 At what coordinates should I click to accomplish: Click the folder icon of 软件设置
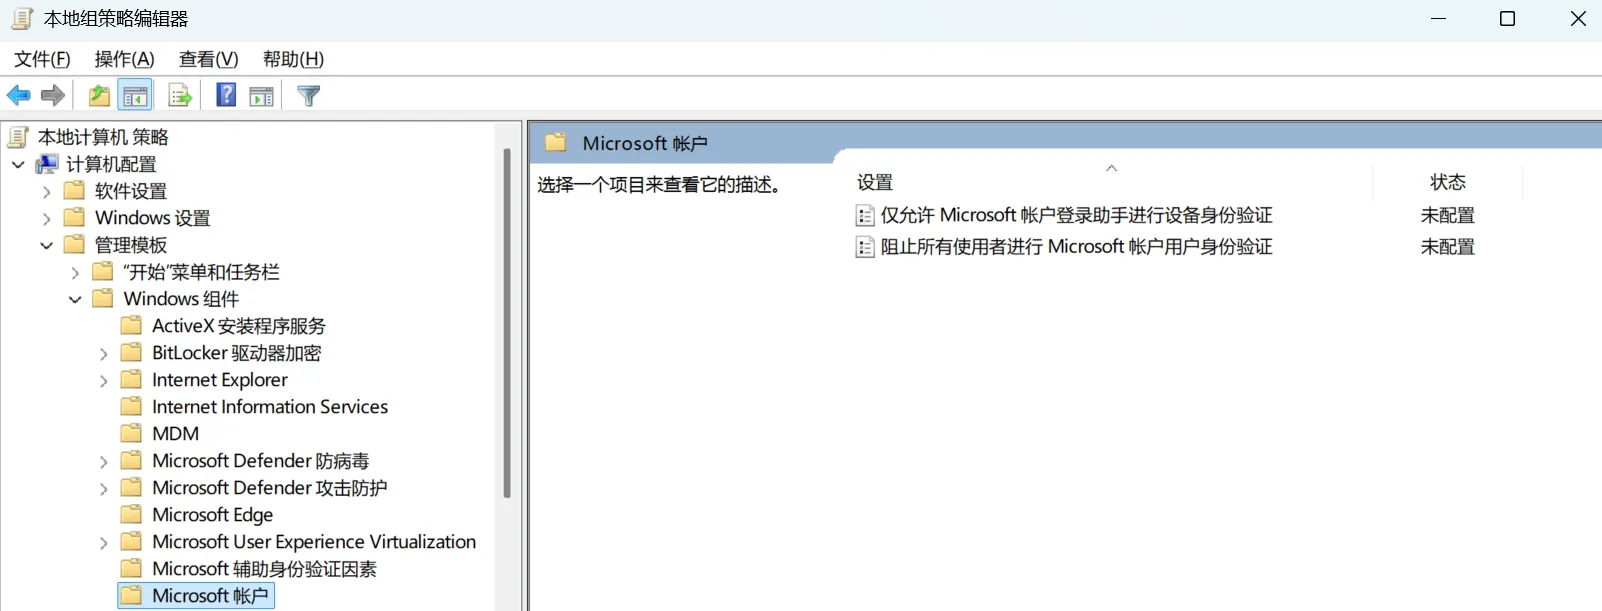pos(74,190)
